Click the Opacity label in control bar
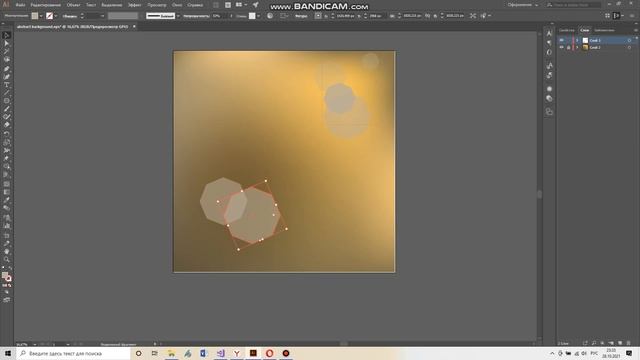The height and width of the screenshot is (360, 640). [x=196, y=16]
